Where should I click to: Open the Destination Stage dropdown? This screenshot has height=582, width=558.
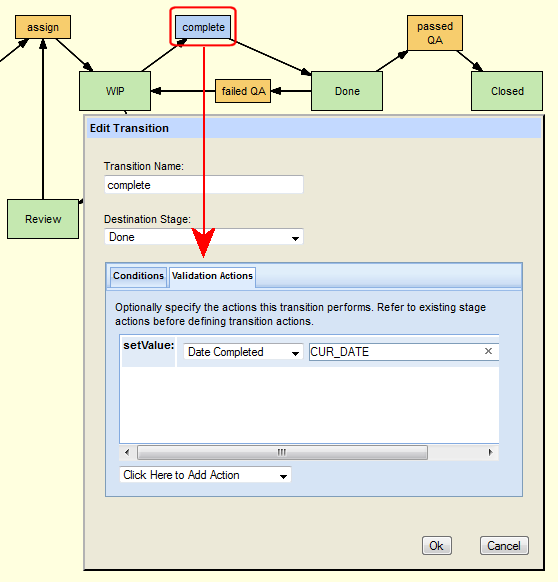pyautogui.click(x=204, y=237)
